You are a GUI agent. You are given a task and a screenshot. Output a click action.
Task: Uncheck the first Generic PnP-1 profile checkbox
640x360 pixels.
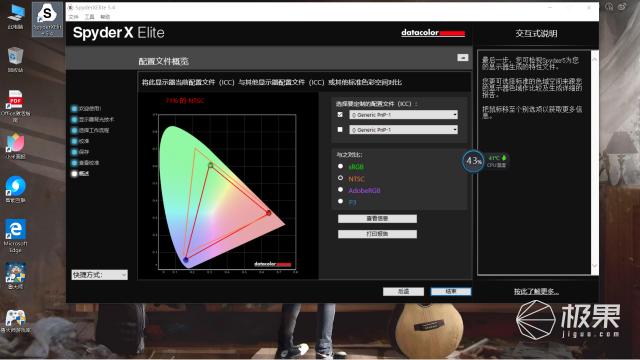340,115
